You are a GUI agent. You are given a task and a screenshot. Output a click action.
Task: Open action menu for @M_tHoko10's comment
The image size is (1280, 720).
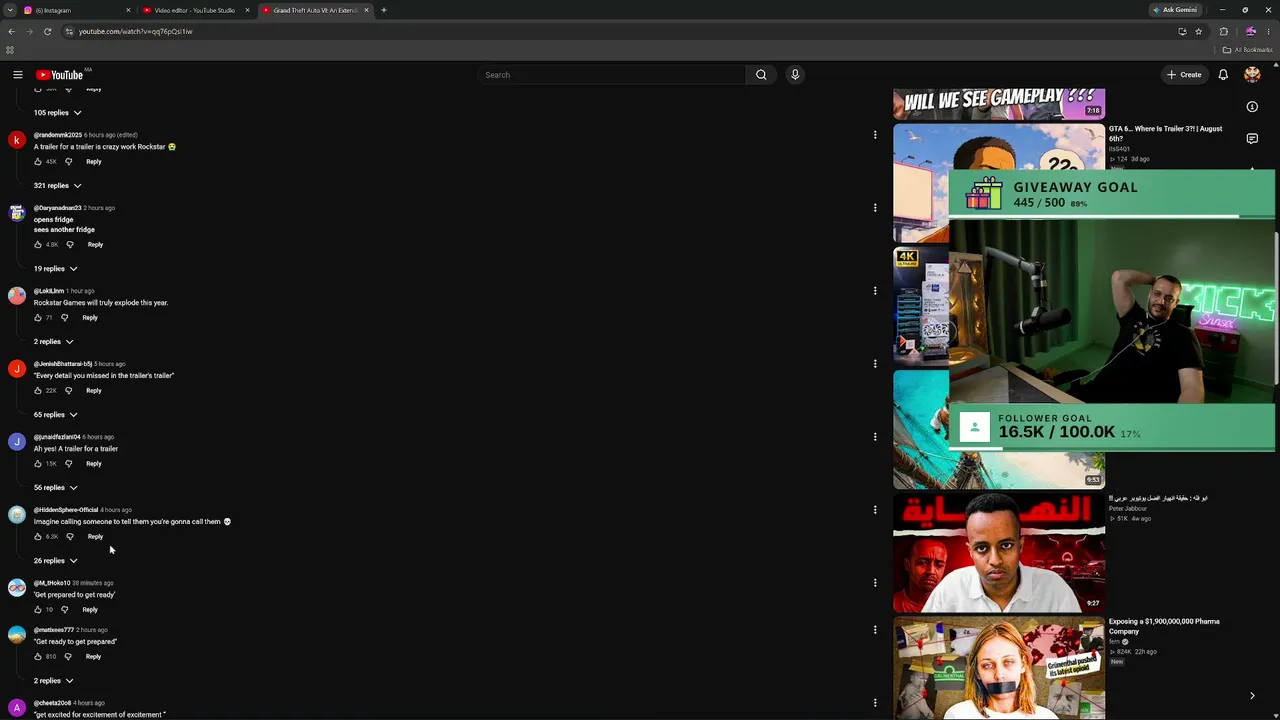pos(875,583)
